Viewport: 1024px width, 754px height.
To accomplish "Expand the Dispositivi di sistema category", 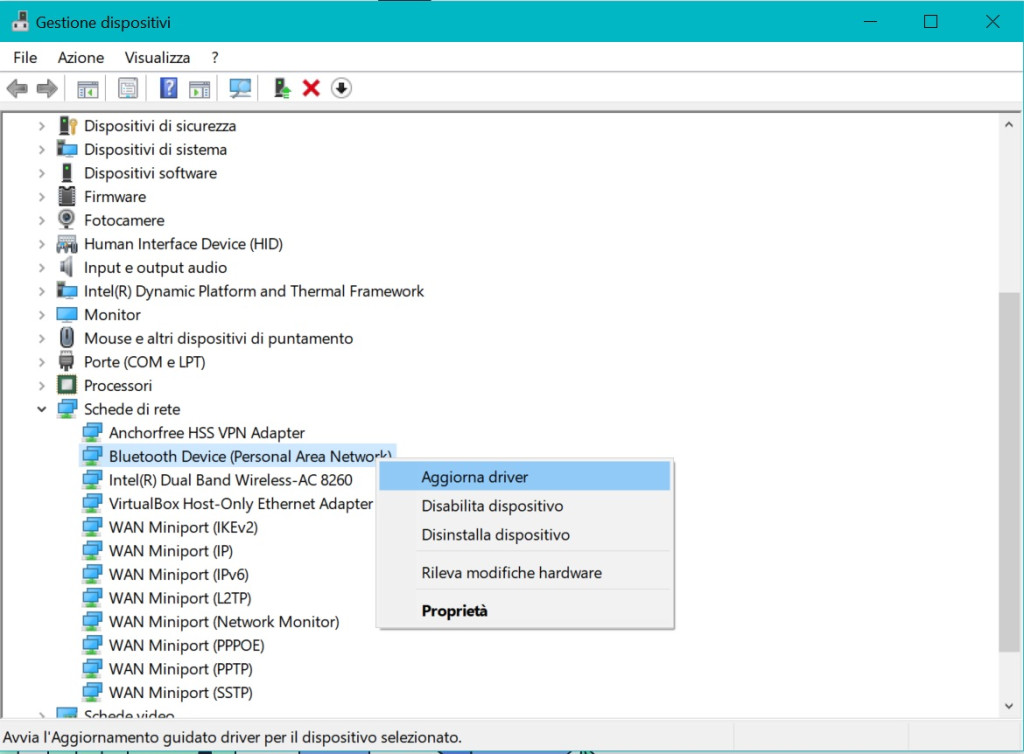I will coord(42,149).
